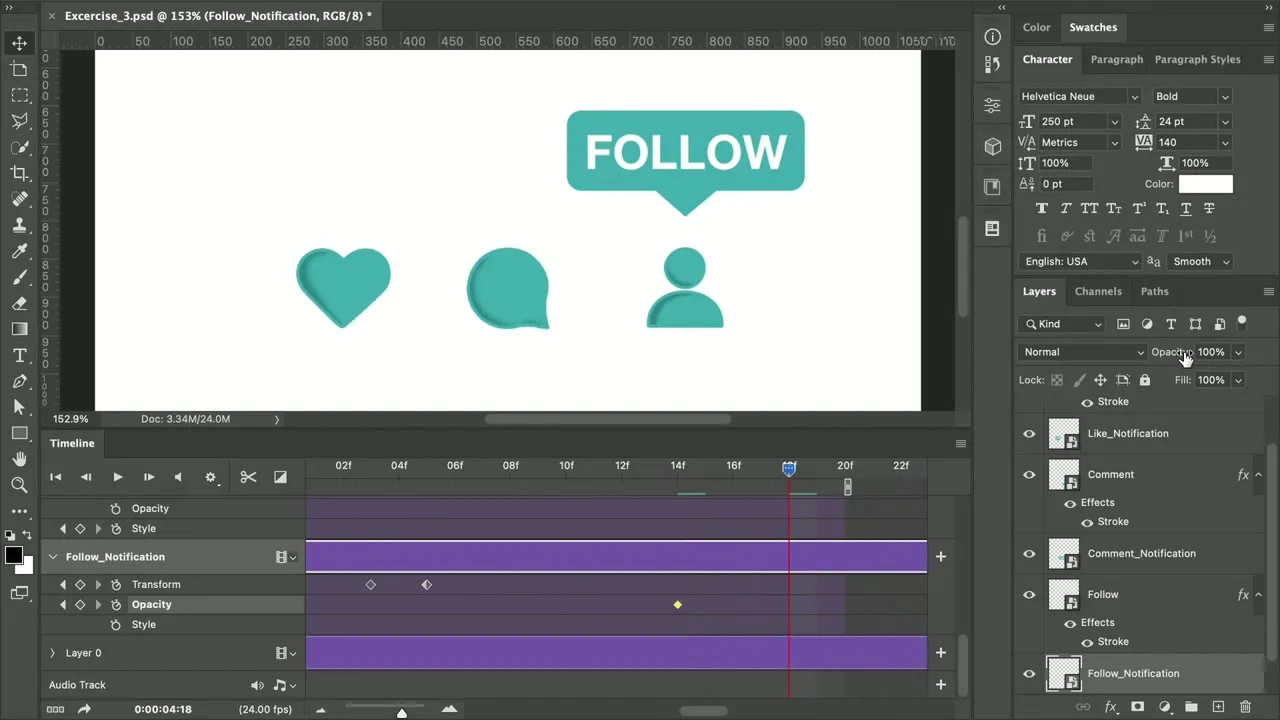Select the Move tool
The image size is (1280, 720).
19,44
